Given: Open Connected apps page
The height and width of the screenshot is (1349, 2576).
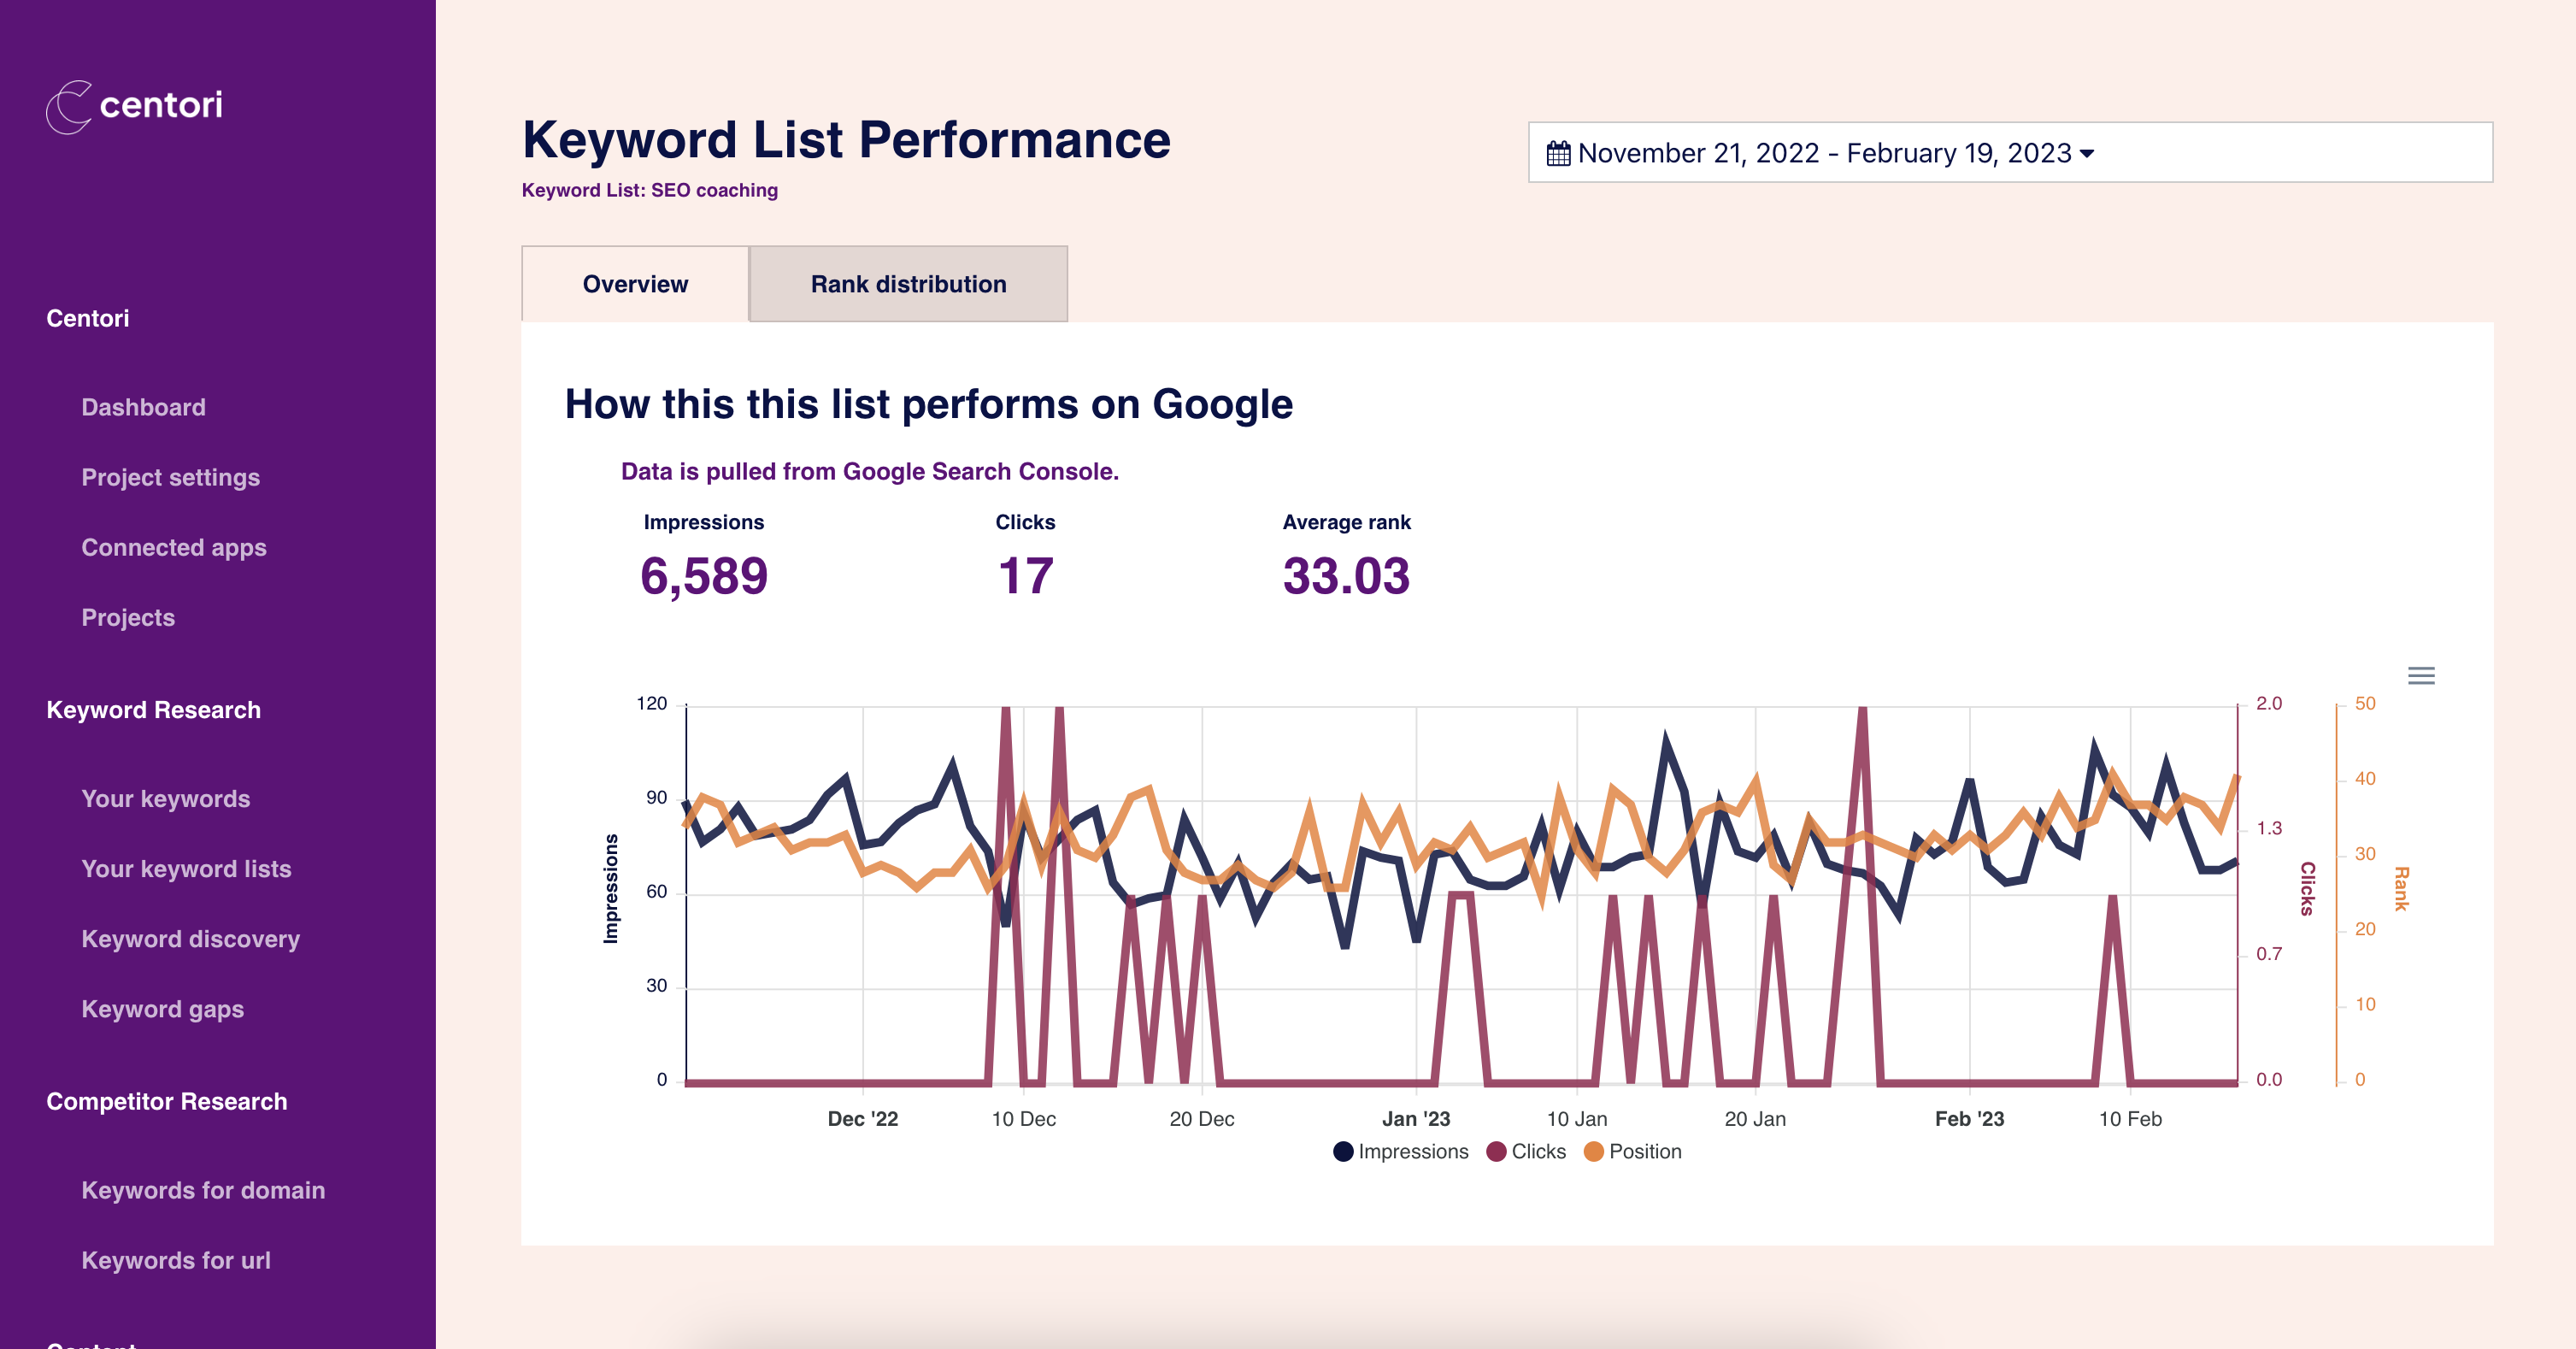Looking at the screenshot, I should pos(174,547).
